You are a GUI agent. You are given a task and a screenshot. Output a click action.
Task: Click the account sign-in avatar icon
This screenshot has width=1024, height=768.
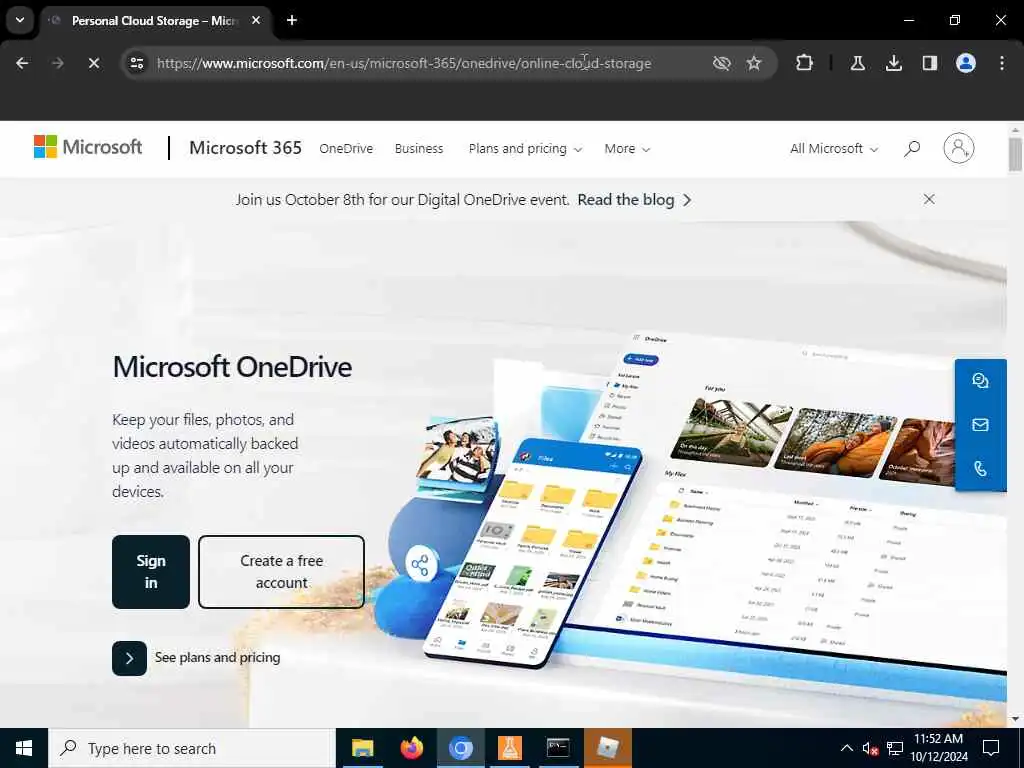click(959, 148)
